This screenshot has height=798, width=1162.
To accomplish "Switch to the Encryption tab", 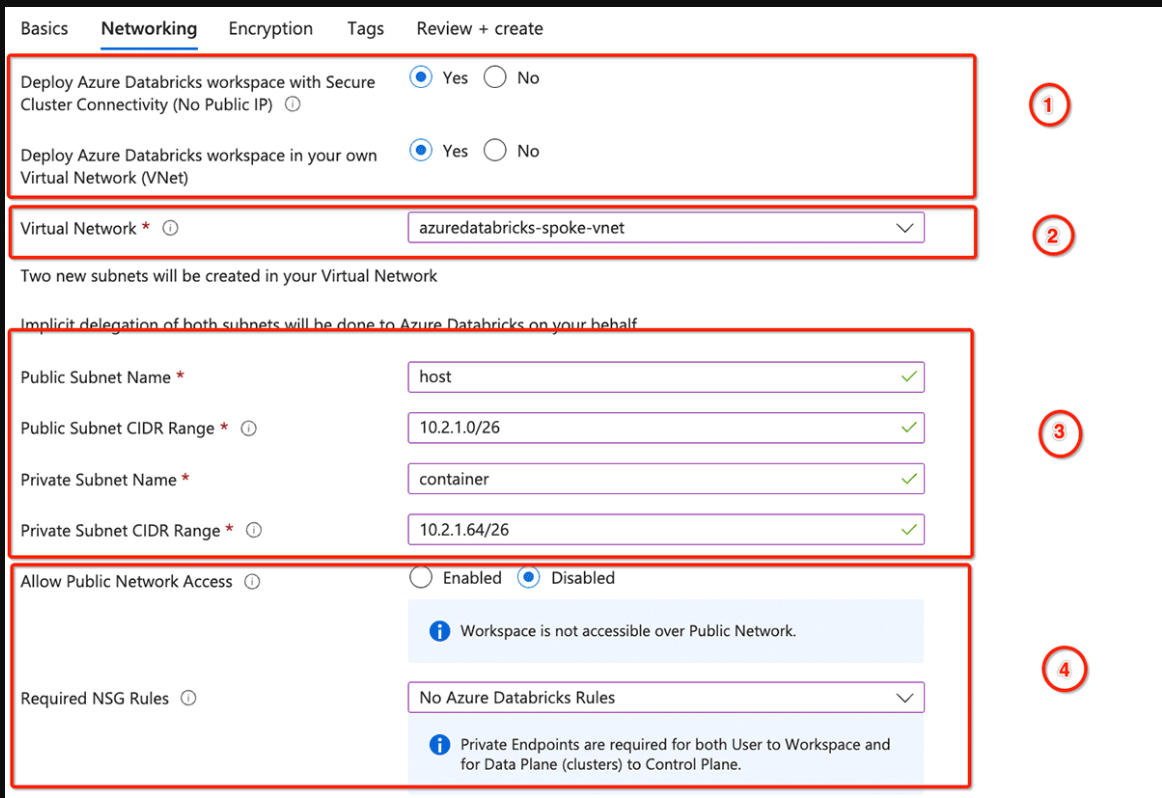I will click(x=270, y=29).
